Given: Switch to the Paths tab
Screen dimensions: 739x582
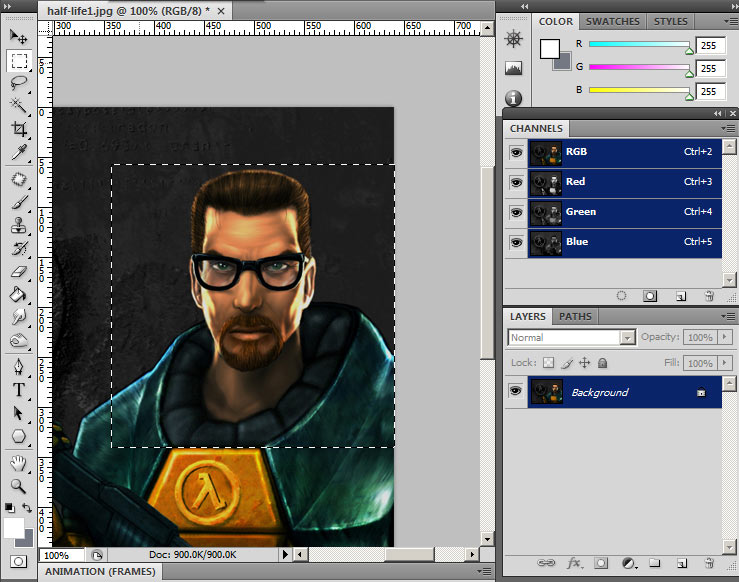Looking at the screenshot, I should click(575, 317).
